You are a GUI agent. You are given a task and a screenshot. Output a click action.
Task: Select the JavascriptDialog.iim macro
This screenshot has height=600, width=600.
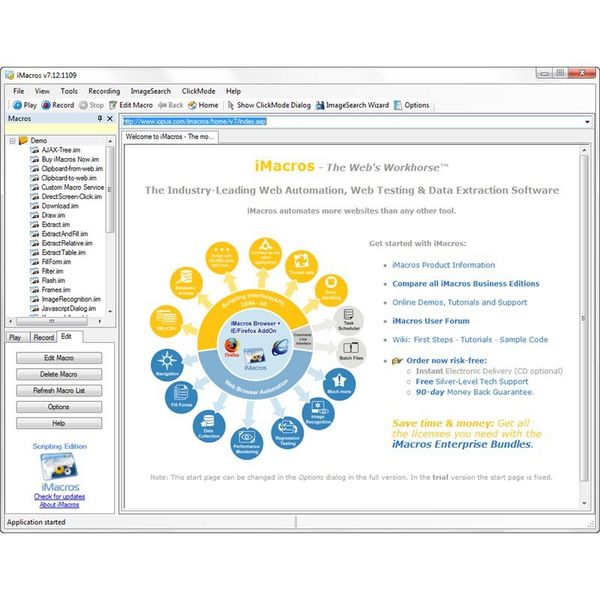click(69, 308)
